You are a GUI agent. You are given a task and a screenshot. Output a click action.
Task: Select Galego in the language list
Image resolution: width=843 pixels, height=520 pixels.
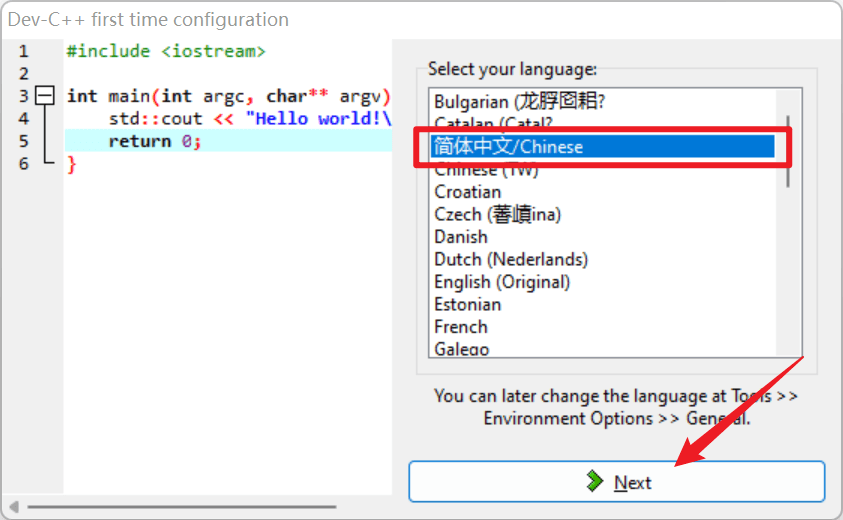(602, 348)
